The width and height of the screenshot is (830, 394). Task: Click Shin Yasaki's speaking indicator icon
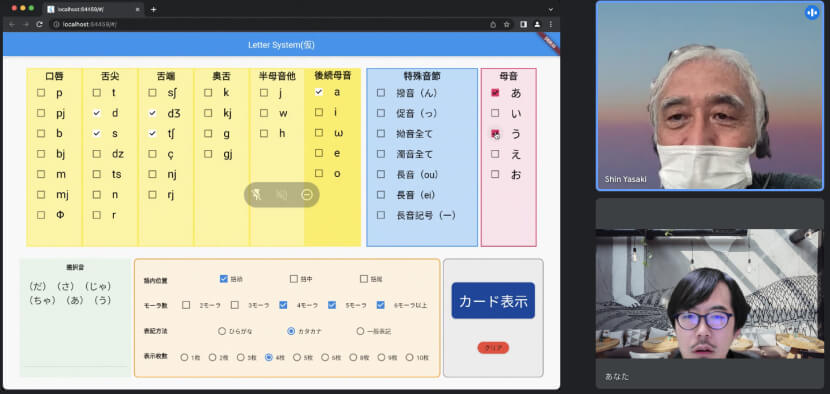coord(811,13)
